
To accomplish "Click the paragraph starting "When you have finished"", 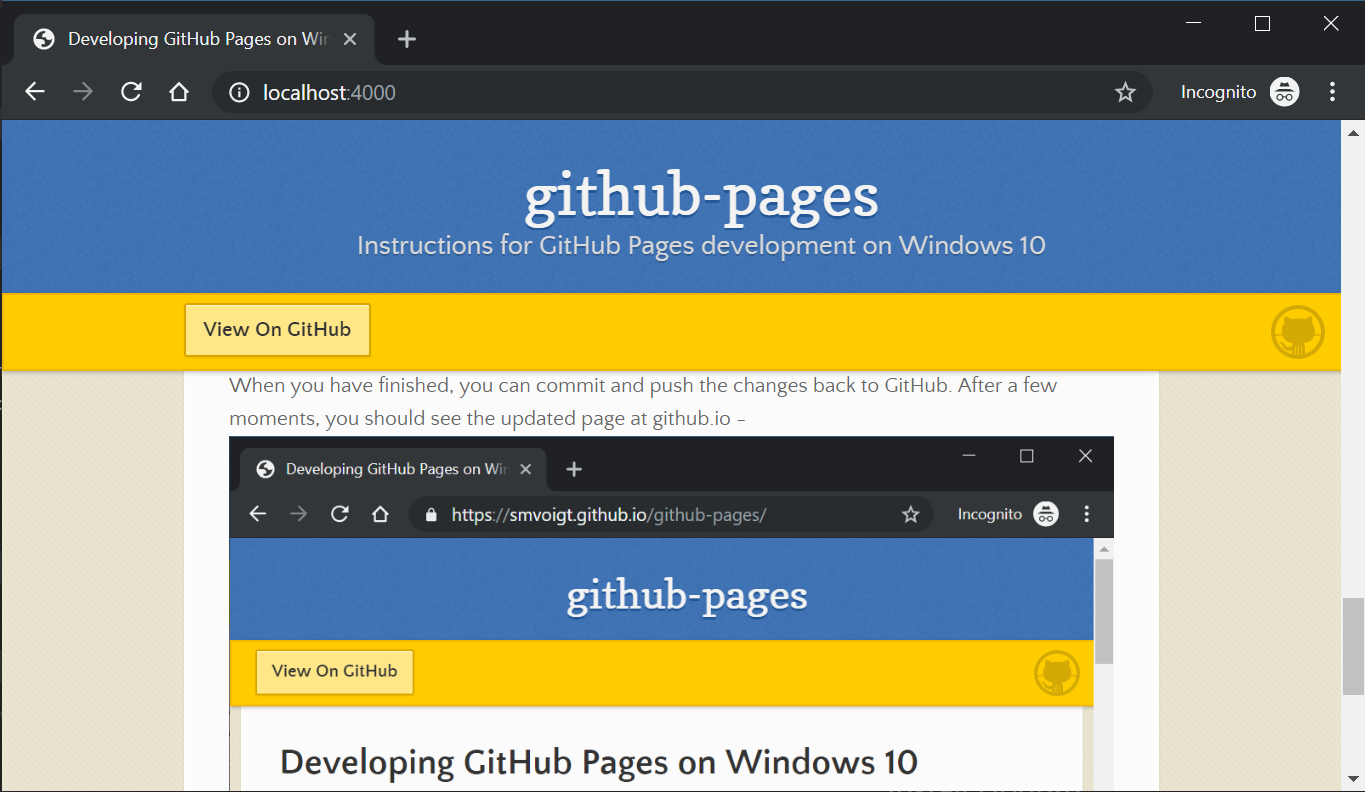I will 643,402.
